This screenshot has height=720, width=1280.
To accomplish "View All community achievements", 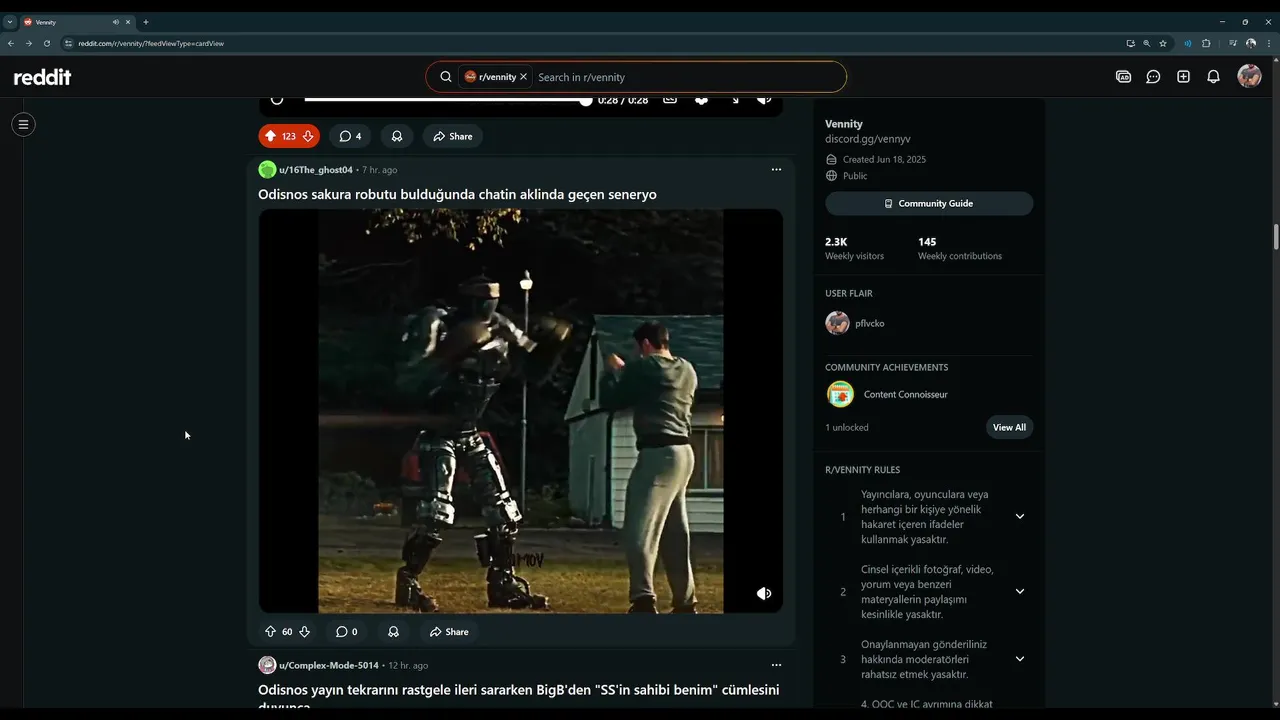I will [x=1009, y=427].
